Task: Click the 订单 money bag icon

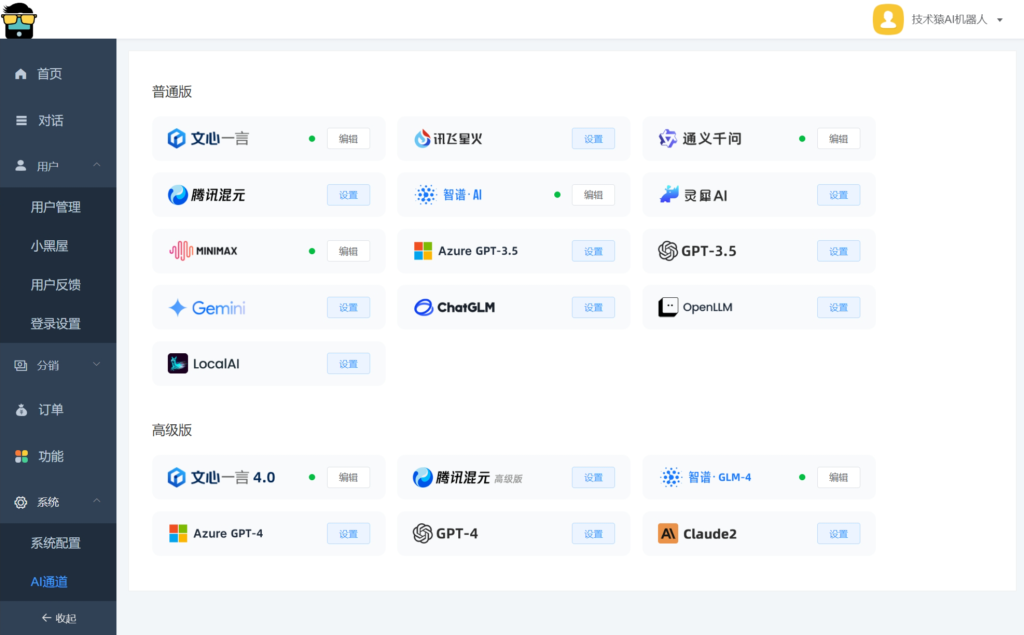Action: [x=21, y=410]
